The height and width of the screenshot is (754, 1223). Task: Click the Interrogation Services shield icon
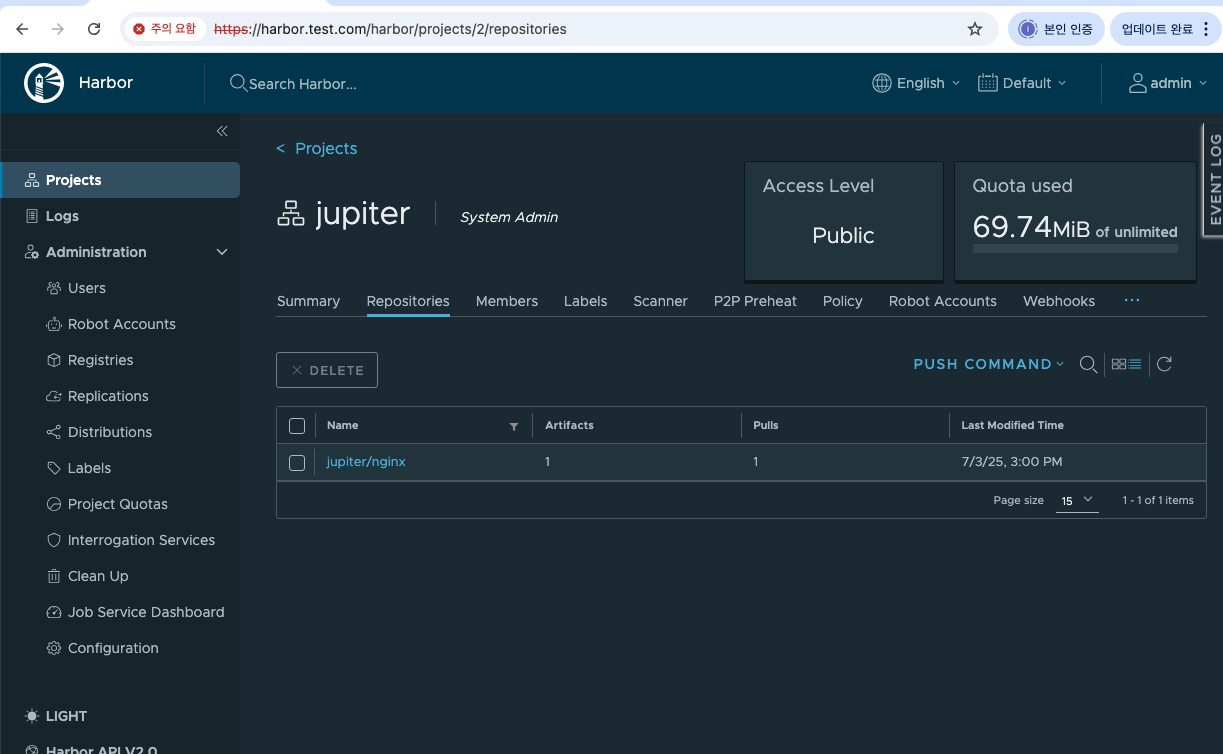(54, 540)
